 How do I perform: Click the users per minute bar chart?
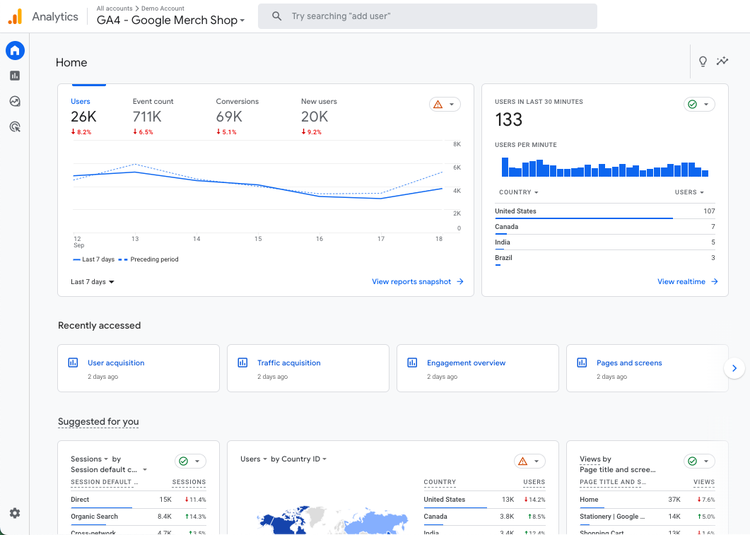pyautogui.click(x=605, y=168)
